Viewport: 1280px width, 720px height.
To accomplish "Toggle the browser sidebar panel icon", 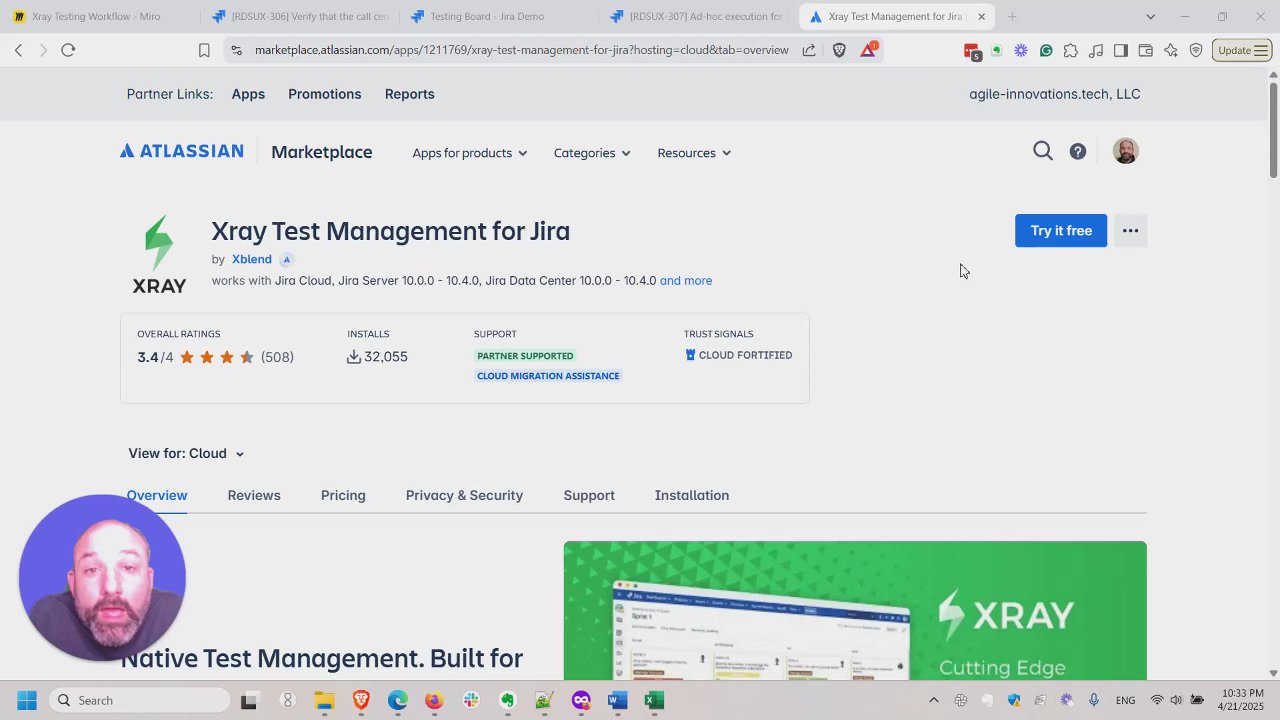I will (x=1121, y=50).
